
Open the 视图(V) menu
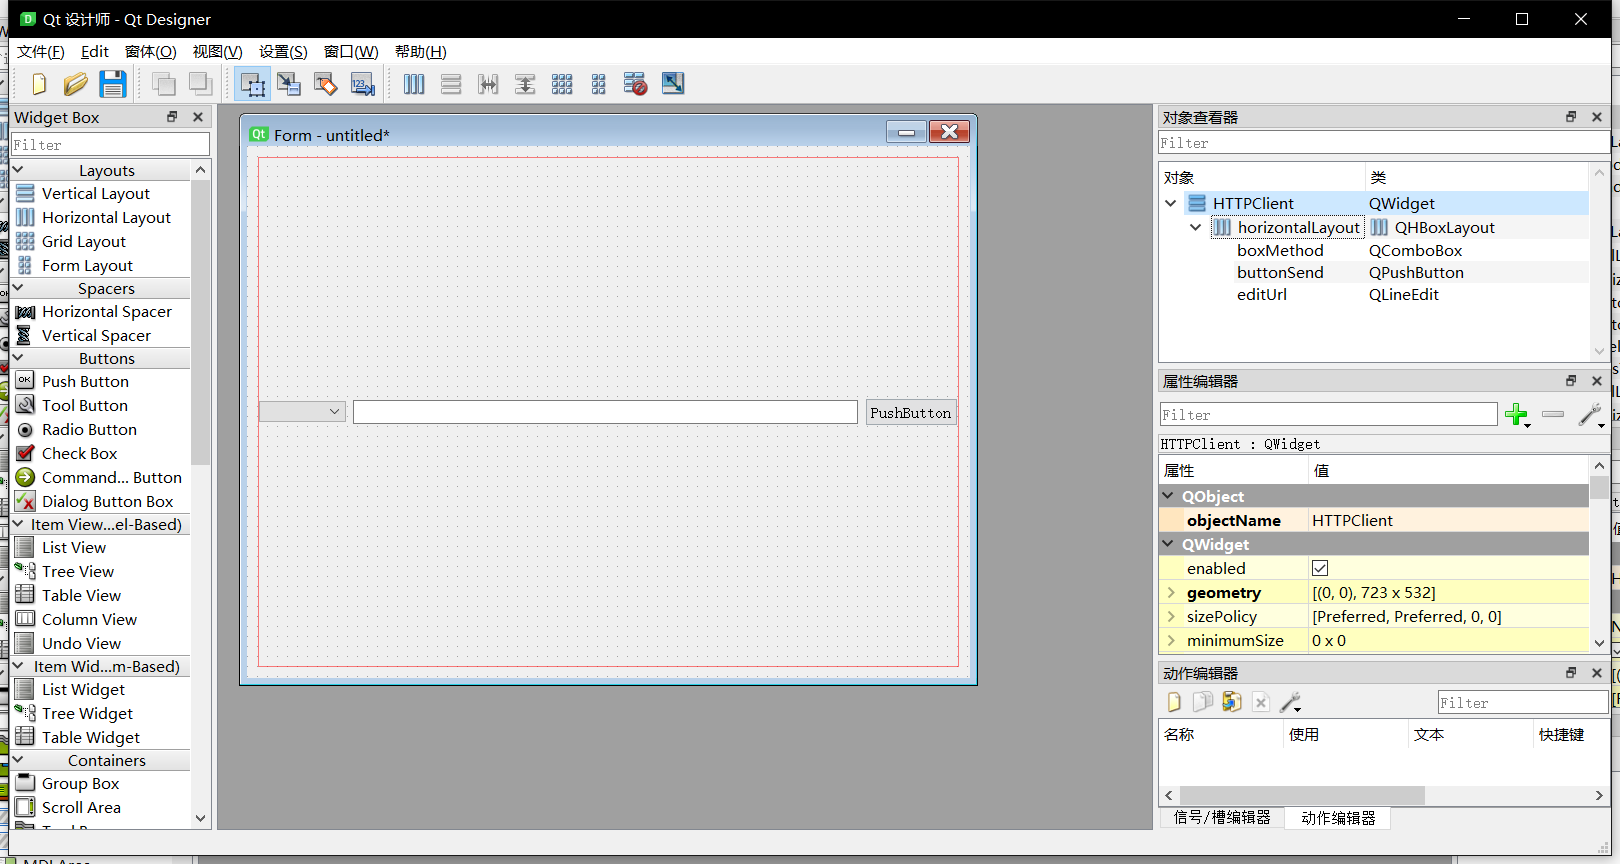point(218,52)
